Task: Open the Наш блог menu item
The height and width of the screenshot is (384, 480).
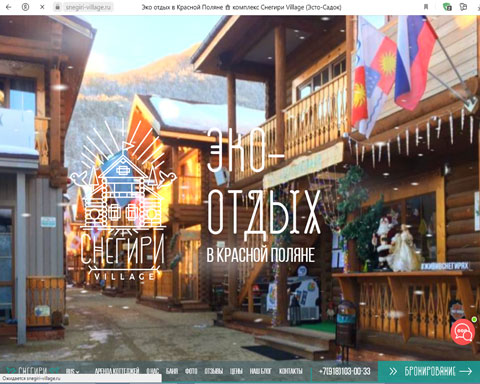Action: 261,371
